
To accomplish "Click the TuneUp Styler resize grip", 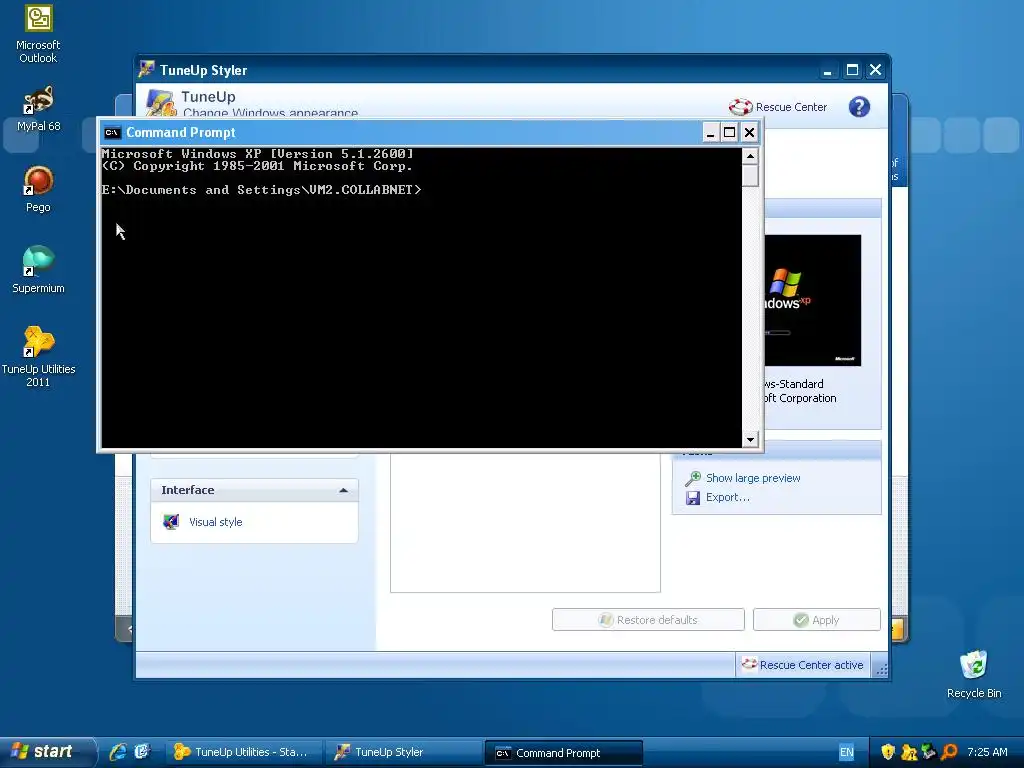I will click(881, 669).
